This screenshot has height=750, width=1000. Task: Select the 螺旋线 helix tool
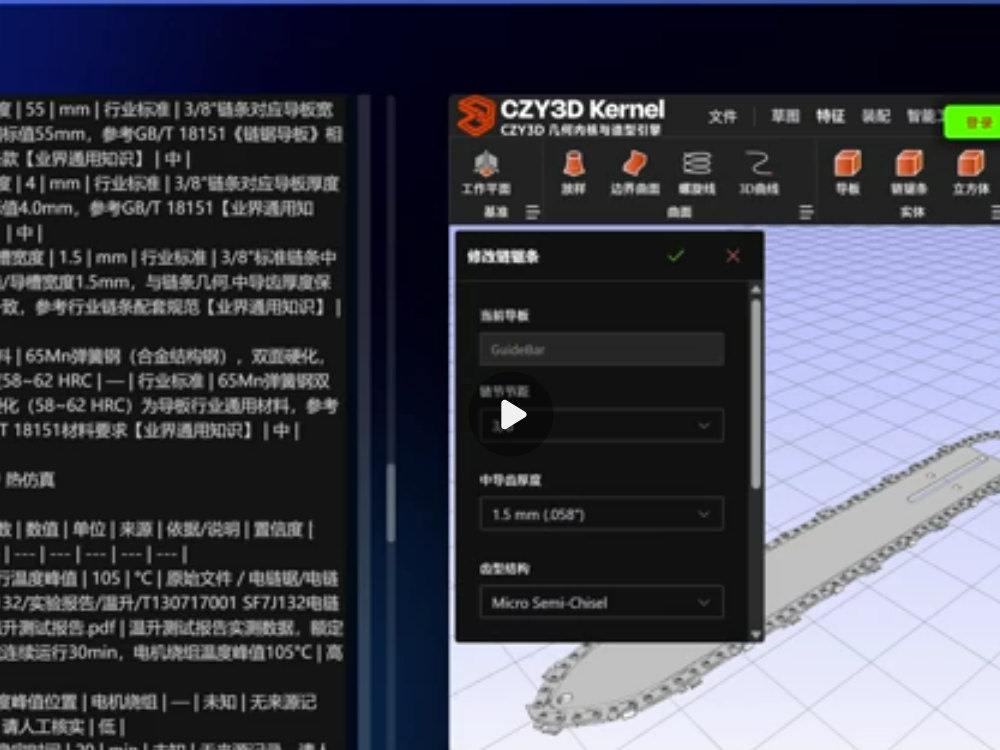[x=696, y=173]
